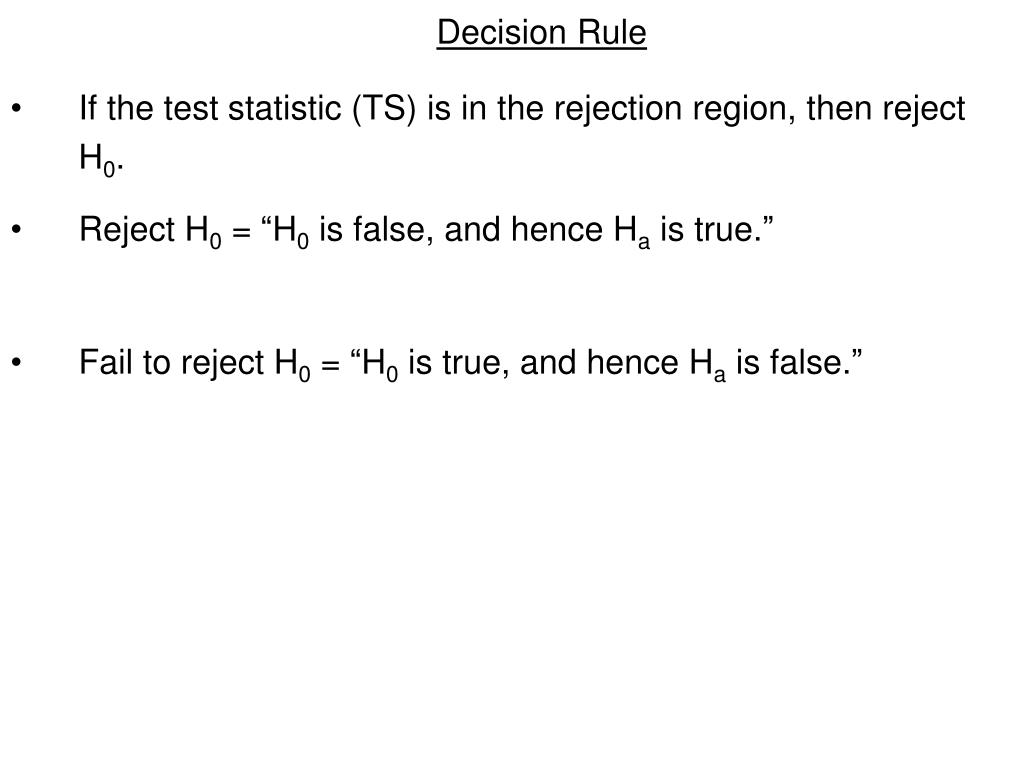Viewport: 1024px width, 768px height.
Task: Click the equals sign after "Fail to reject H0"
Action: (x=330, y=366)
